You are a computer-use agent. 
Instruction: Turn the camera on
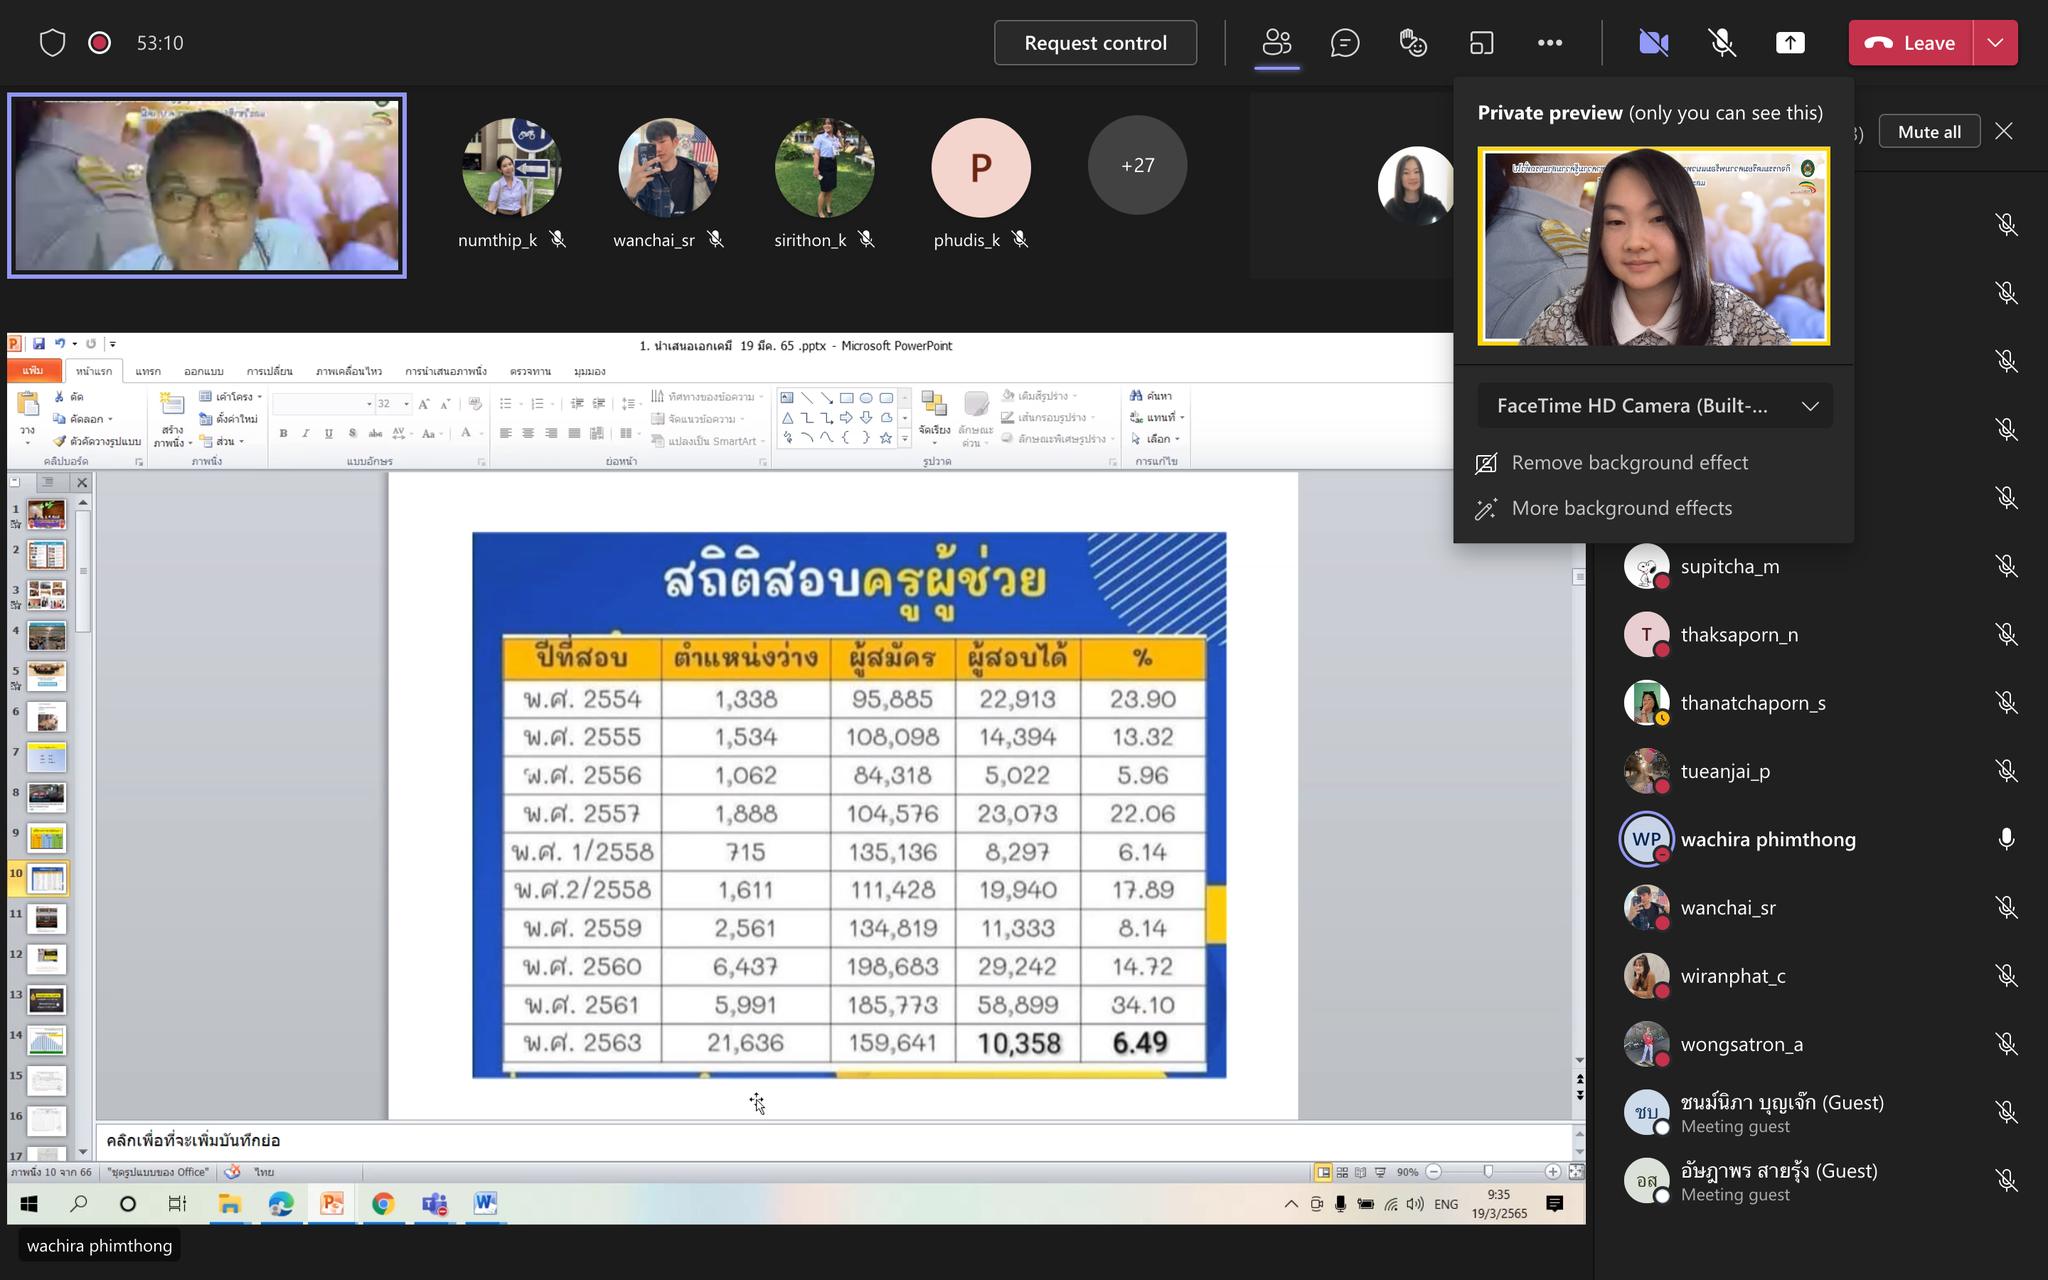(1653, 43)
